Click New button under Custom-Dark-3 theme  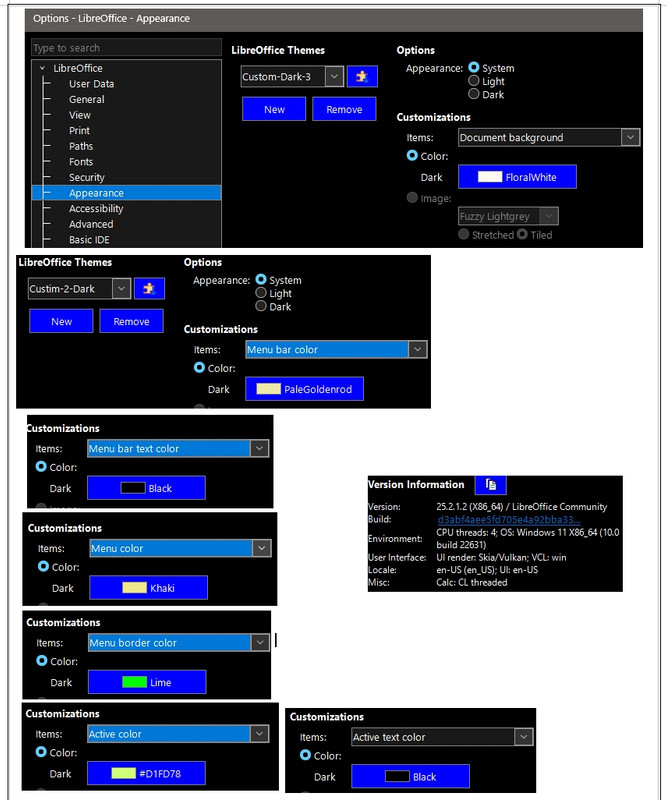(274, 109)
